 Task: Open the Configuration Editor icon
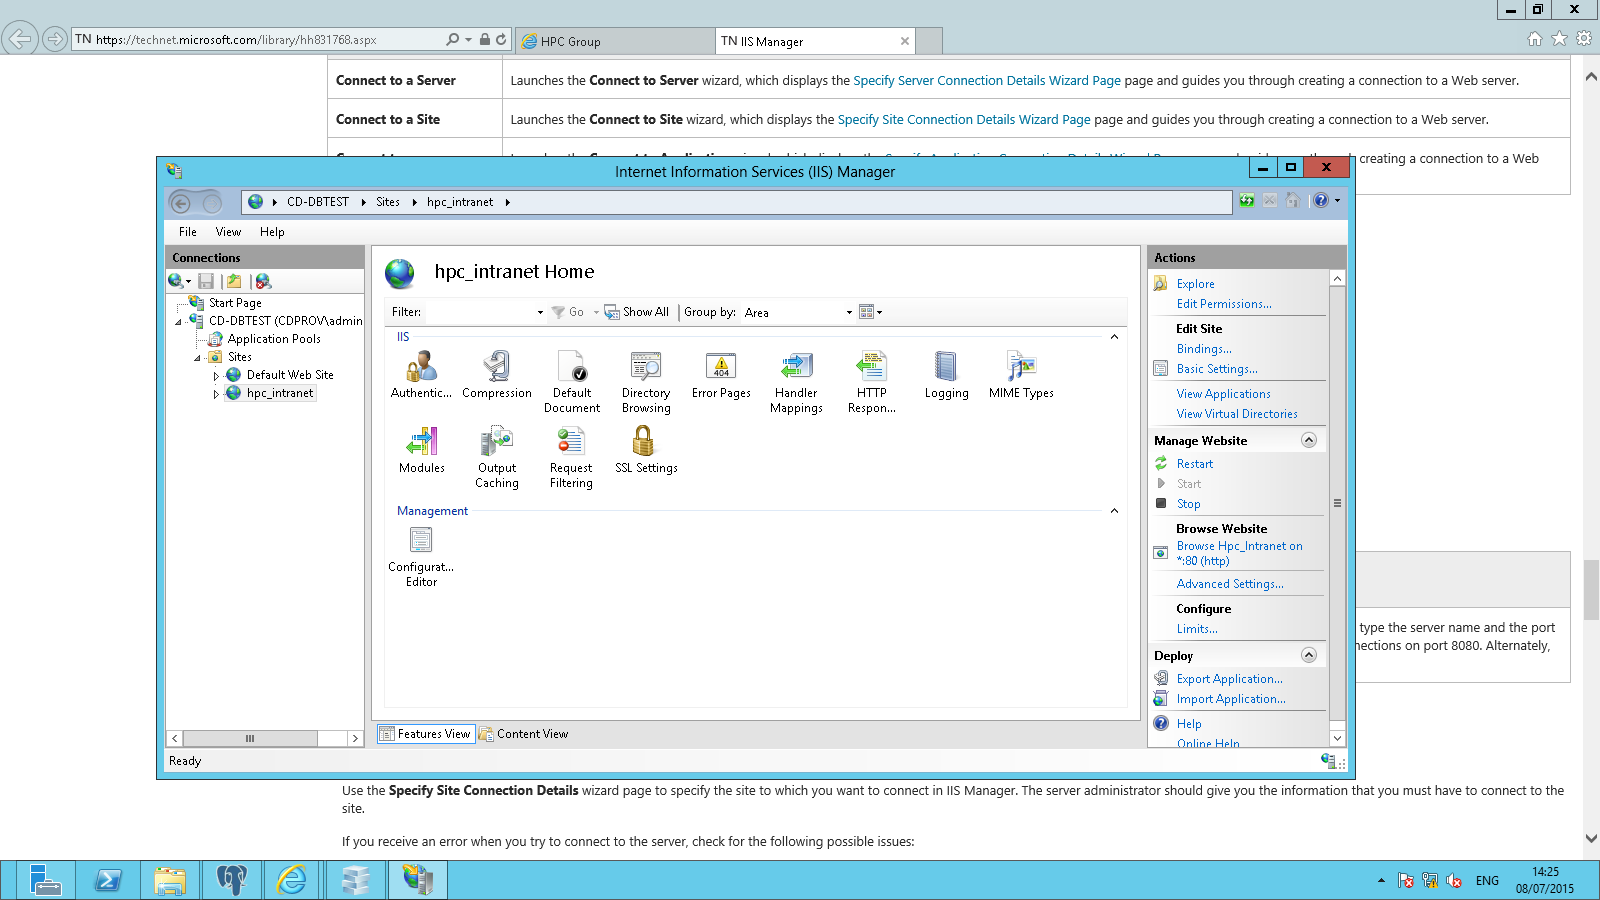tap(421, 556)
